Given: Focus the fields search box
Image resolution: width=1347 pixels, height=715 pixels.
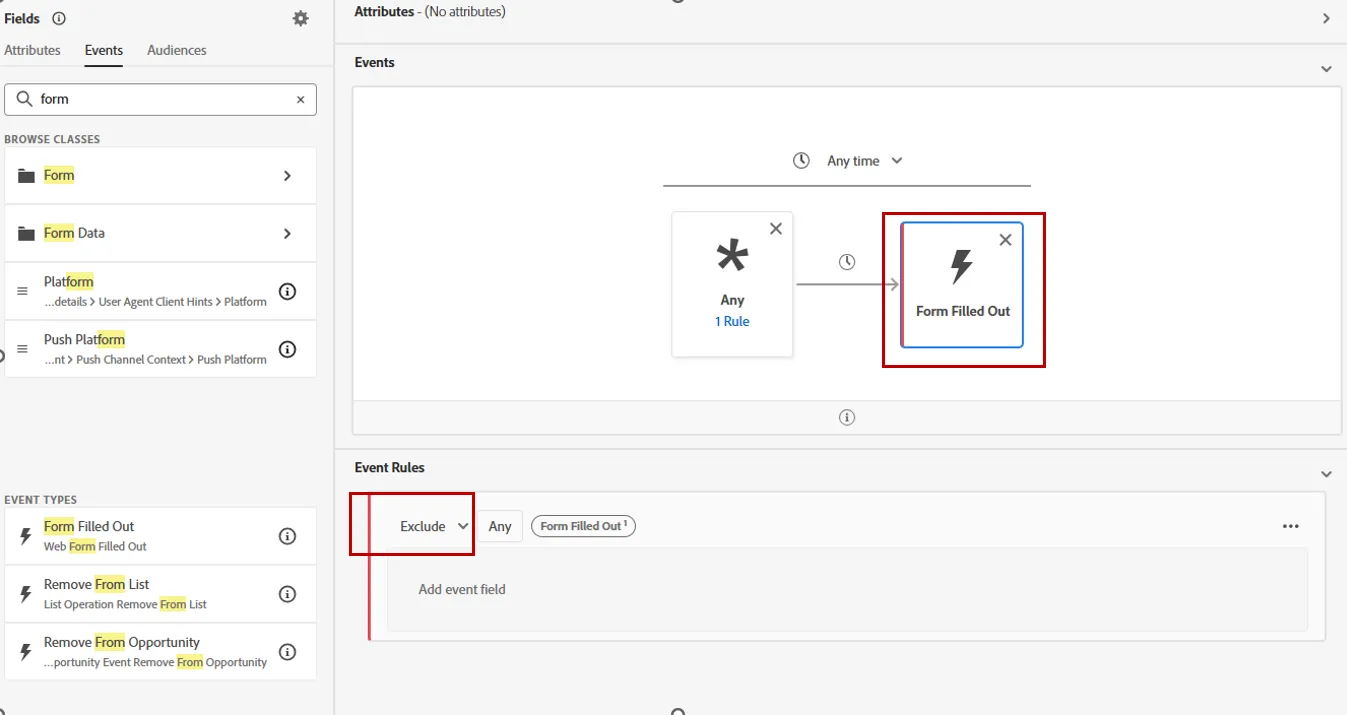Looking at the screenshot, I should [160, 99].
